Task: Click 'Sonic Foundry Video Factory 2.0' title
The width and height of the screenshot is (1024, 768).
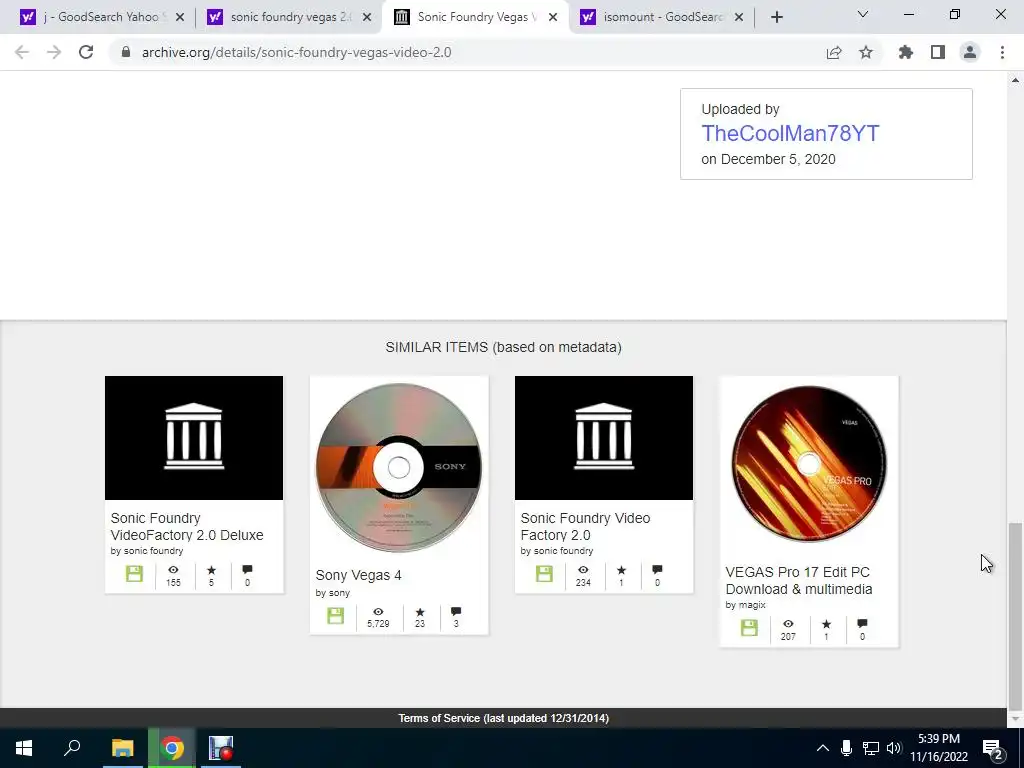Action: [585, 526]
